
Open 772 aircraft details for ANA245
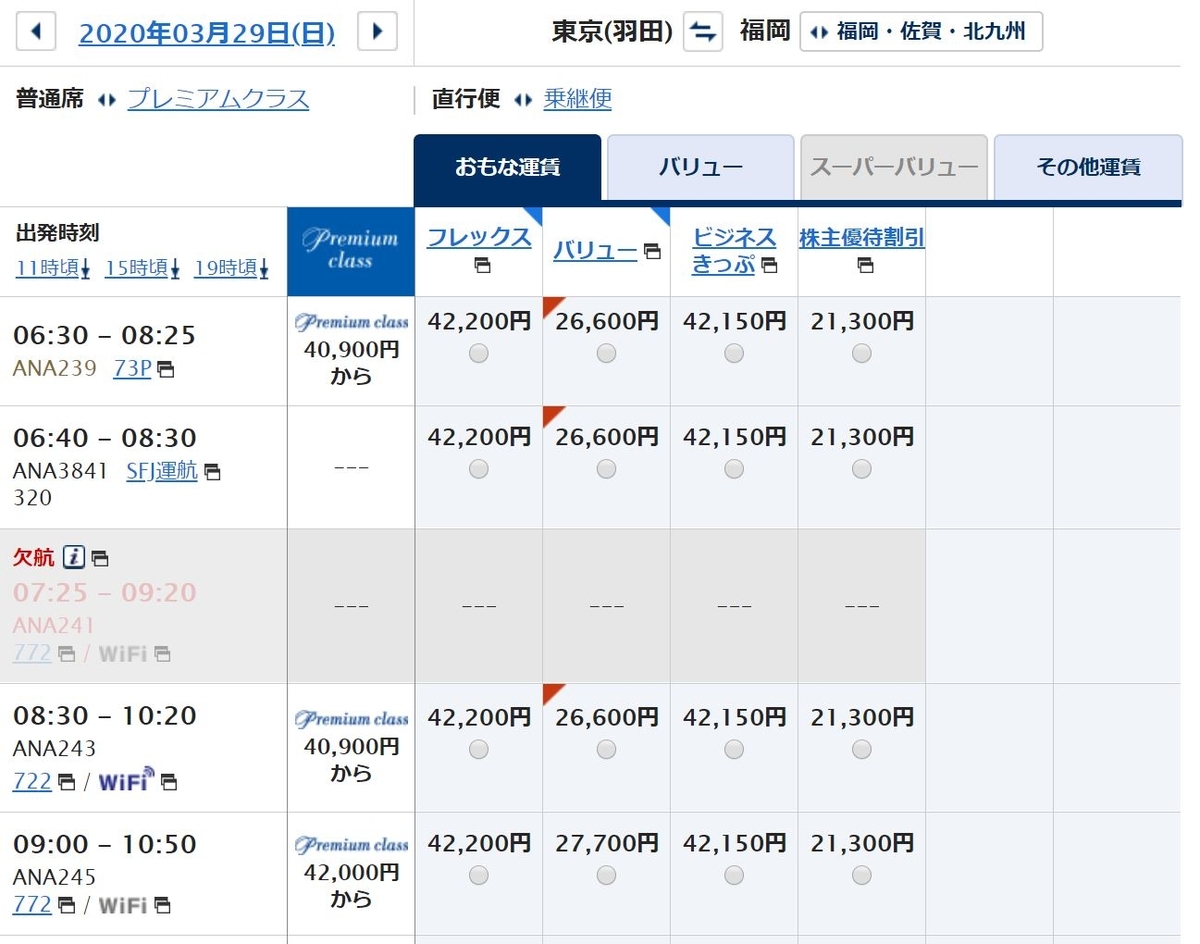[x=32, y=905]
